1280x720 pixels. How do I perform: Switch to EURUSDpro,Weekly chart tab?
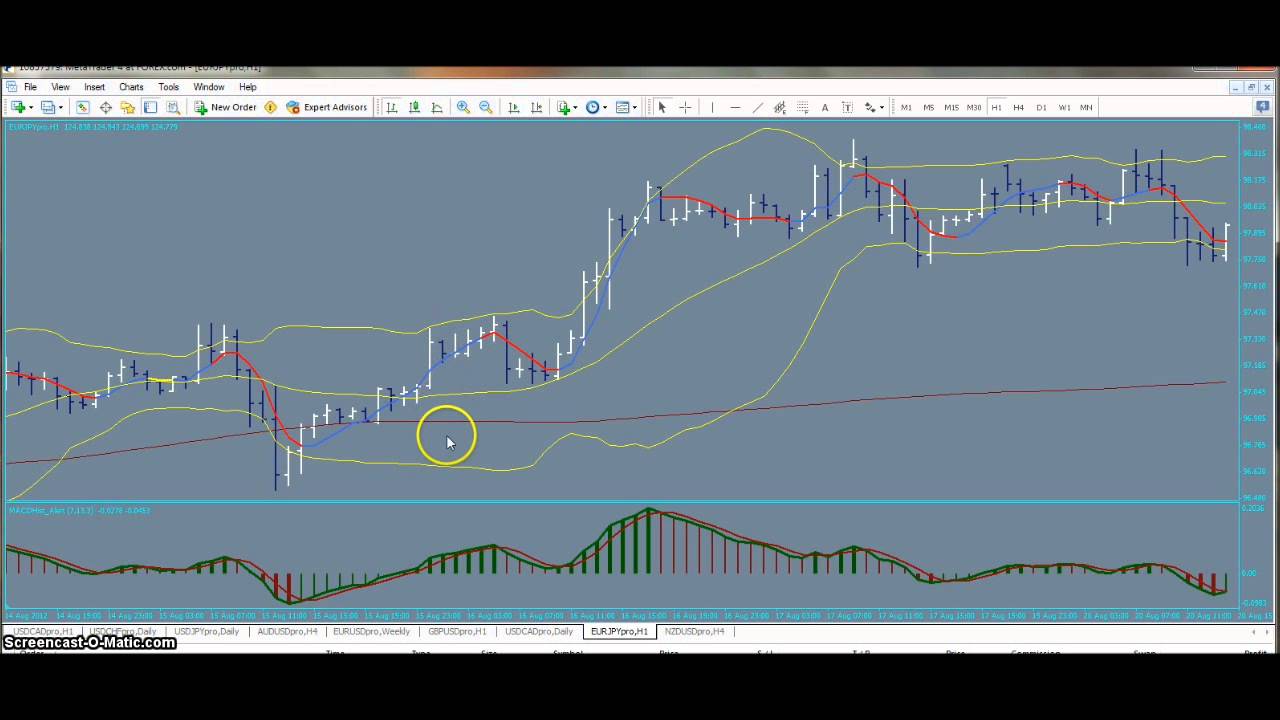coord(371,632)
